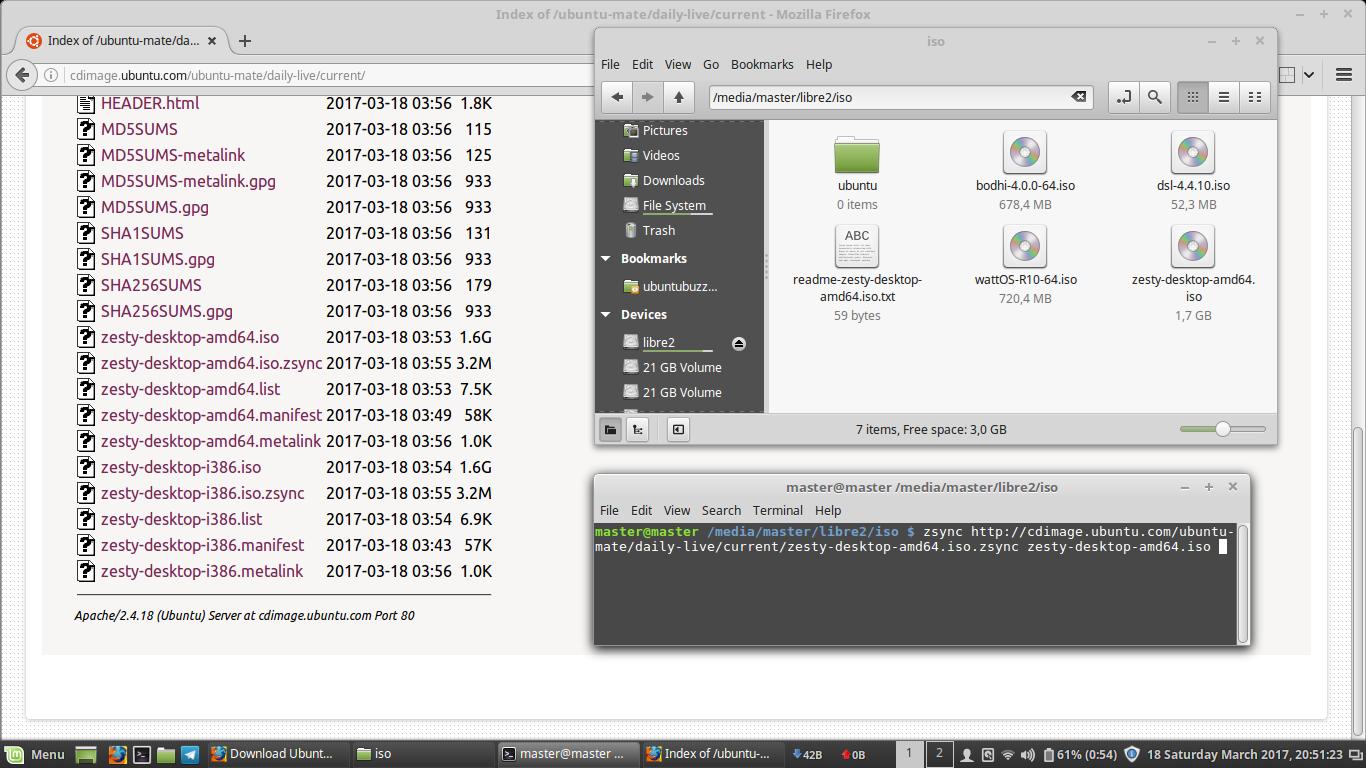Open the folder view mode button bottom-left
1366x768 pixels.
point(611,429)
